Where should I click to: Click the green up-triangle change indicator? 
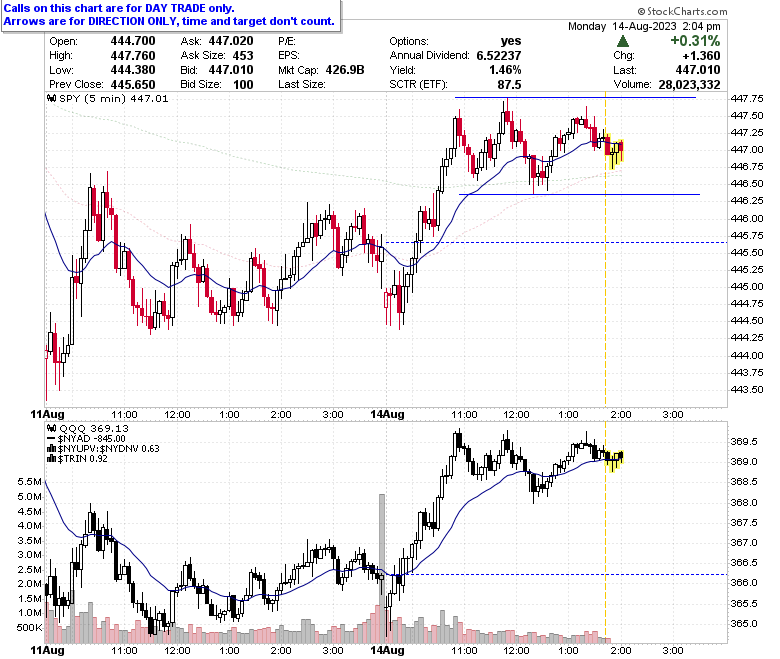coord(622,41)
